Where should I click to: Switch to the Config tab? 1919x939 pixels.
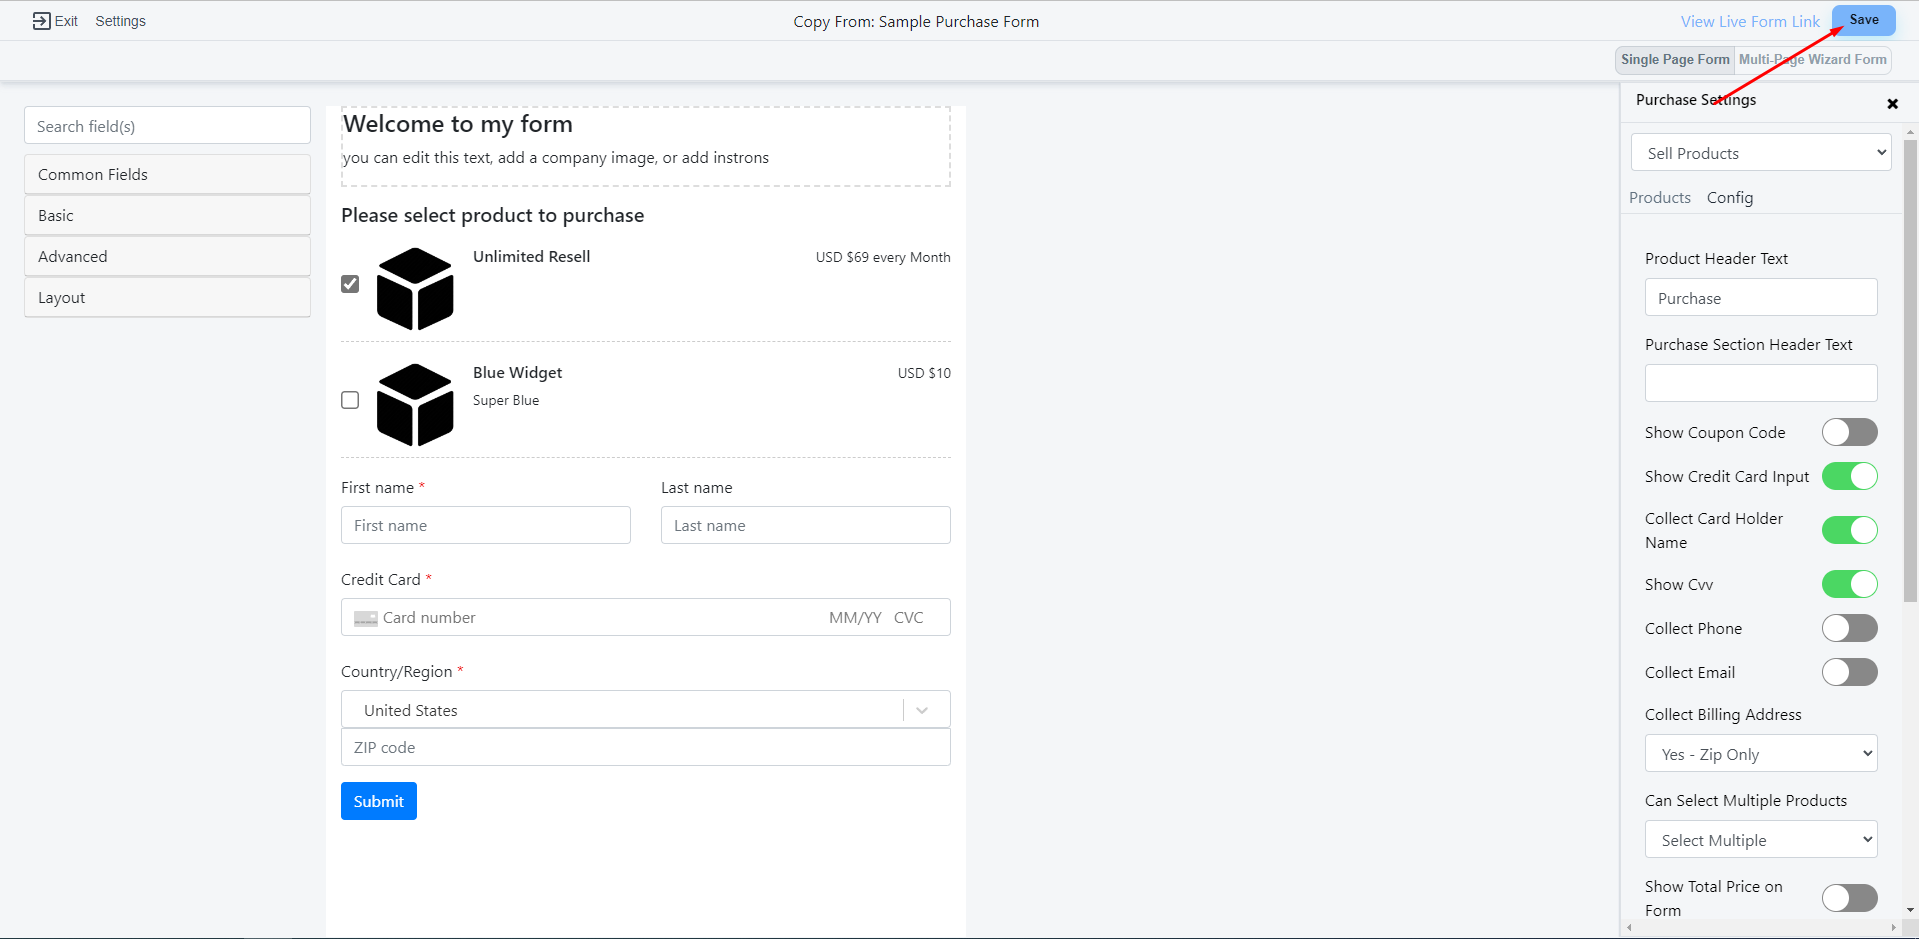point(1729,198)
